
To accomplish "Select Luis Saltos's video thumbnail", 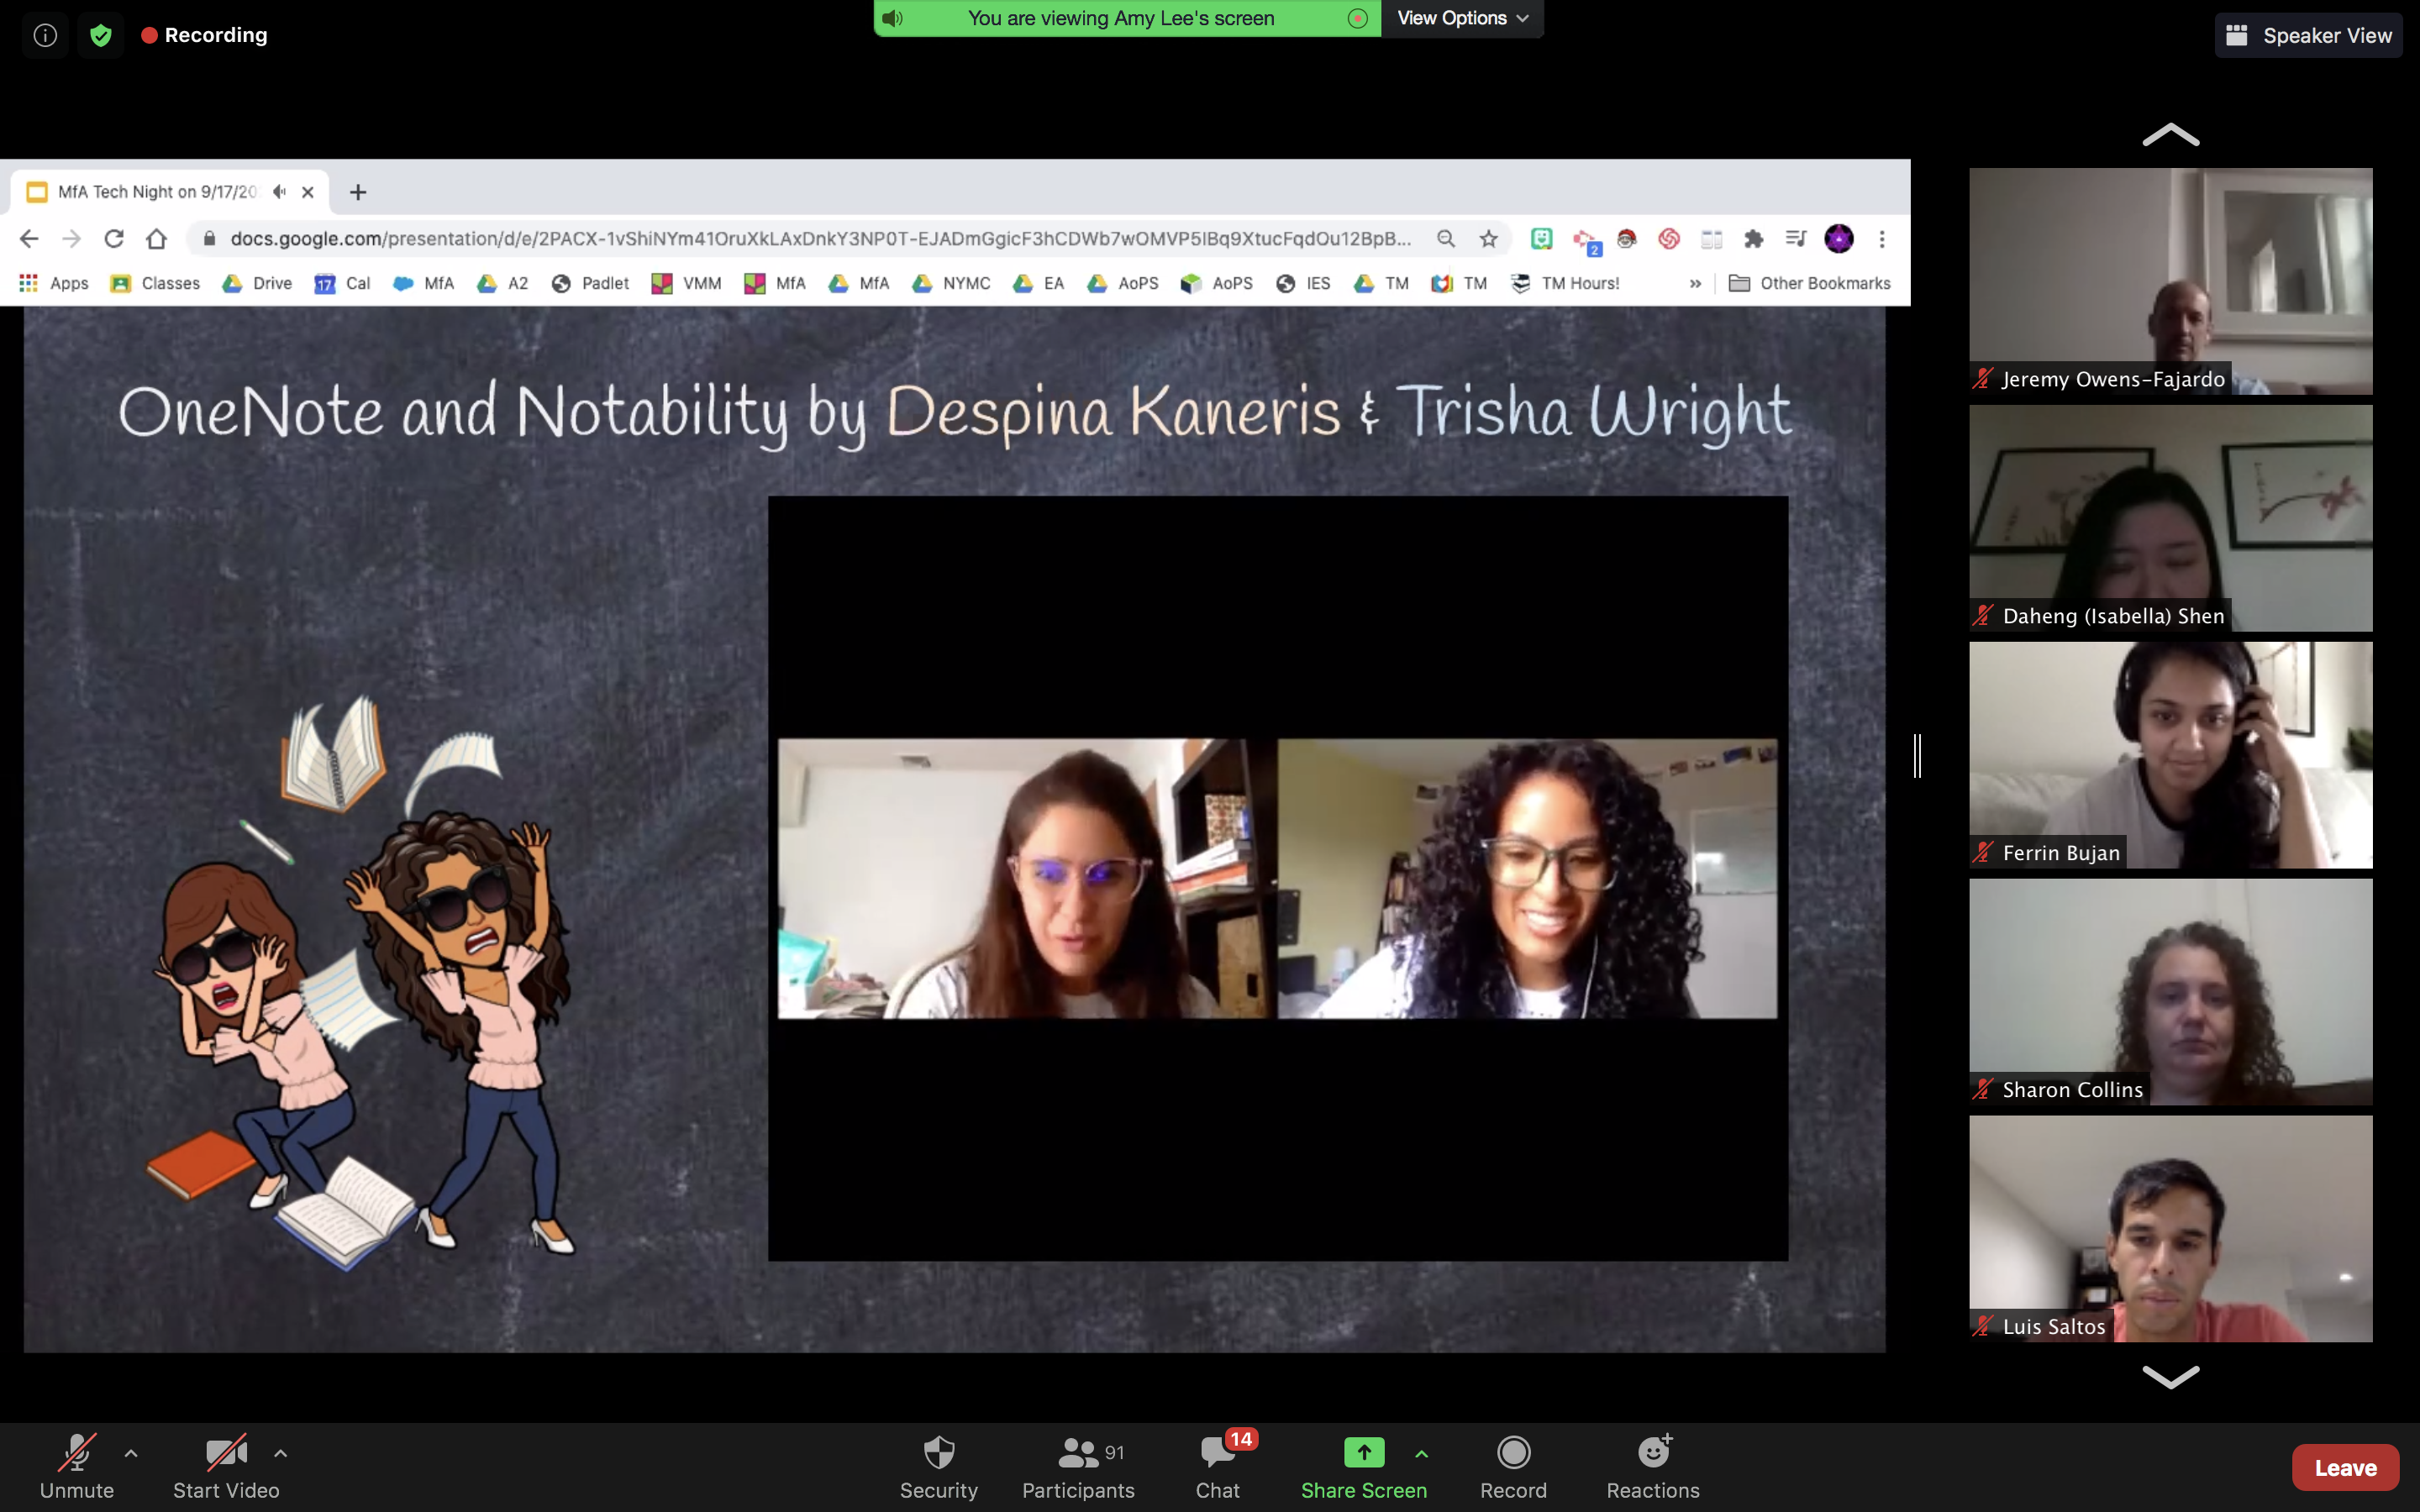I will pyautogui.click(x=2170, y=1229).
